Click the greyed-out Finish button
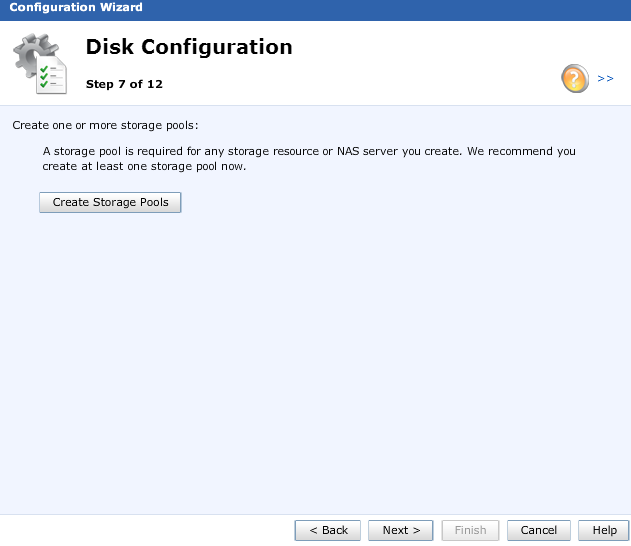 [x=470, y=530]
